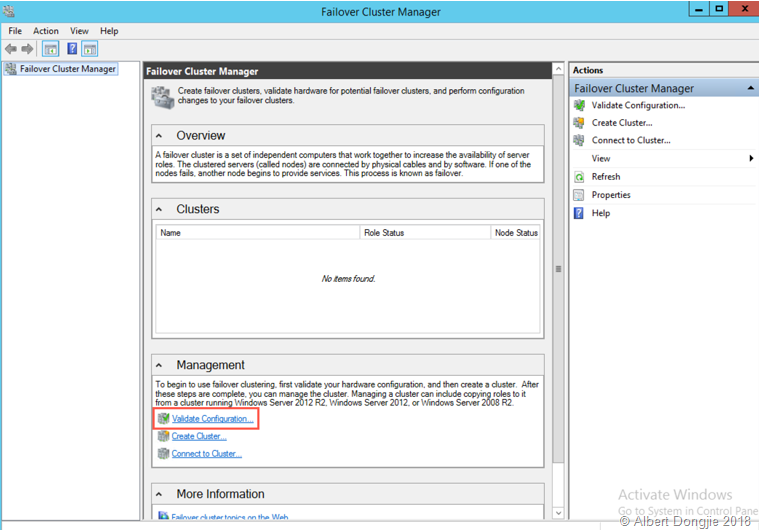Collapse the Clusters section
Image resolution: width=759 pixels, height=530 pixels.
point(159,210)
